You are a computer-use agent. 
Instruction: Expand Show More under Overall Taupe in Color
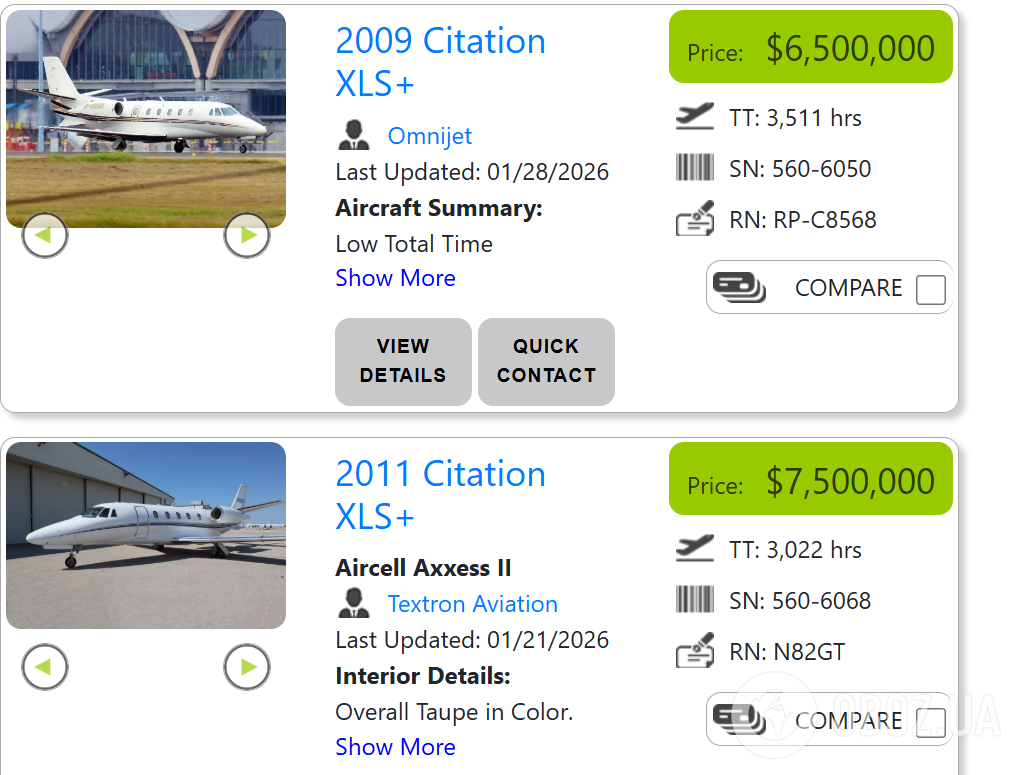(x=395, y=747)
